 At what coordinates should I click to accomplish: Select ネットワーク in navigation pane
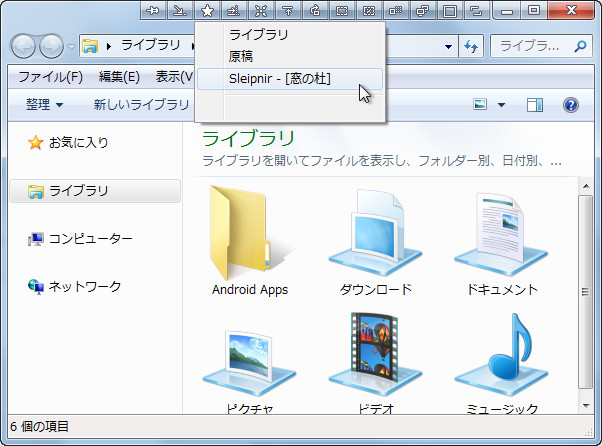(74, 286)
